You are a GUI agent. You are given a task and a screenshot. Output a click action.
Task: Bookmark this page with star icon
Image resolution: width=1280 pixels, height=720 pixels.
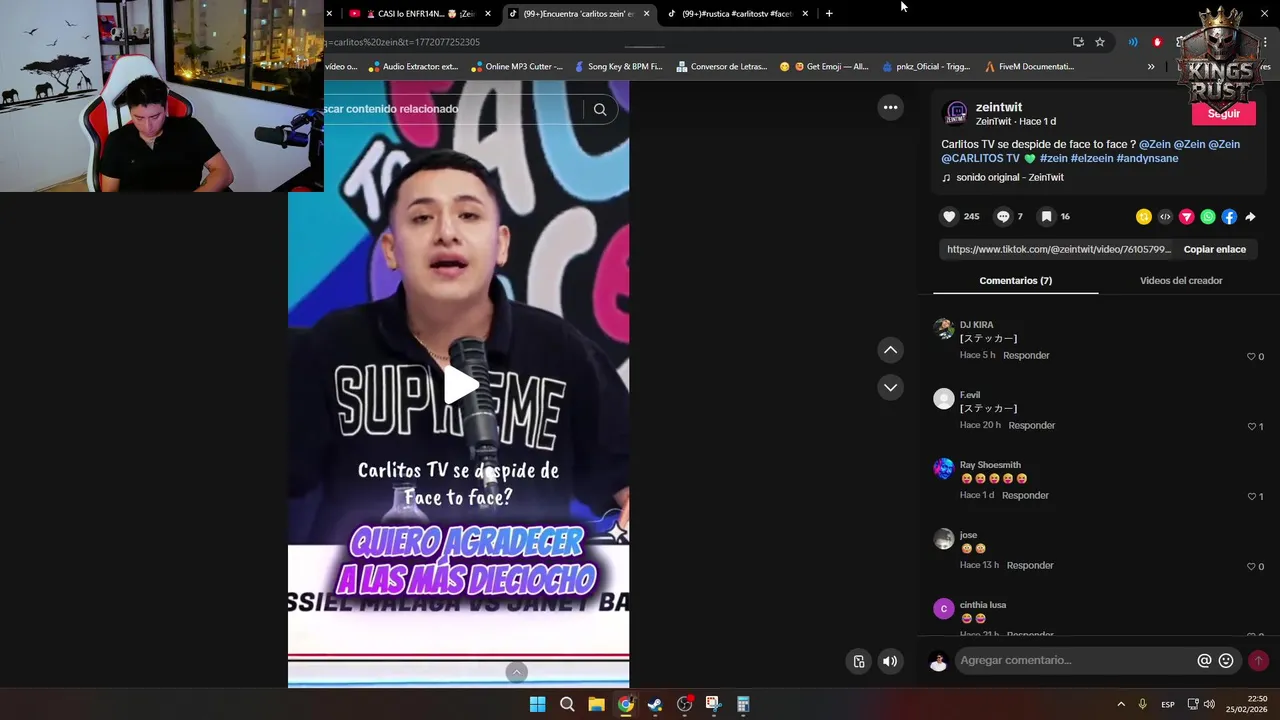[1100, 42]
